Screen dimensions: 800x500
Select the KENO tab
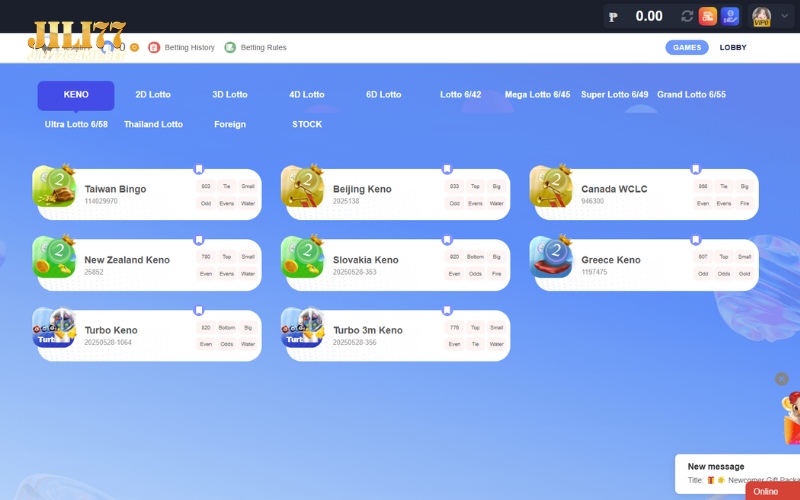point(76,95)
